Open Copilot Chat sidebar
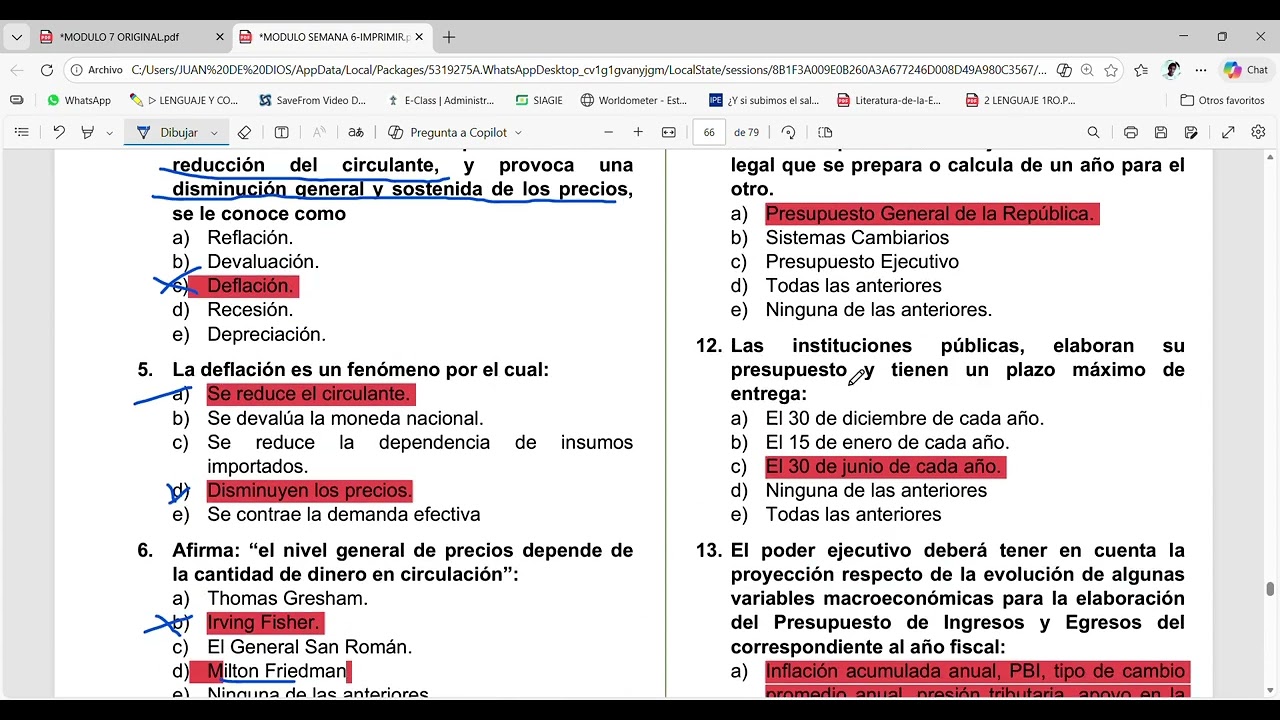This screenshot has width=1280, height=720. tap(1246, 70)
